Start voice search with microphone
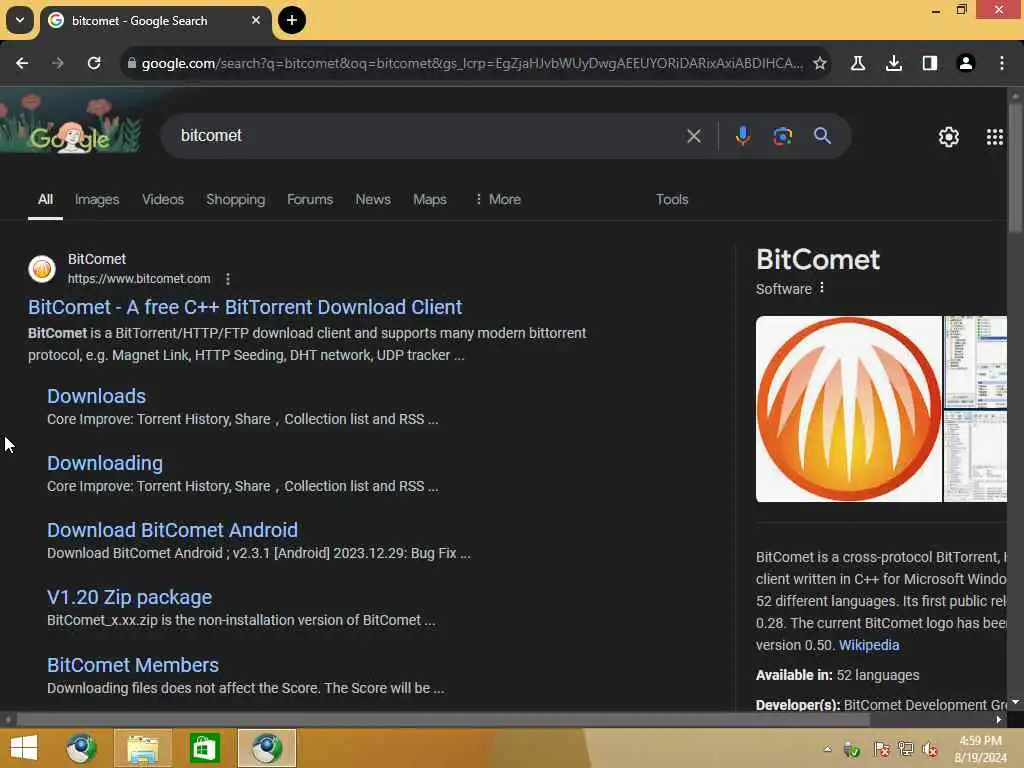 (743, 136)
